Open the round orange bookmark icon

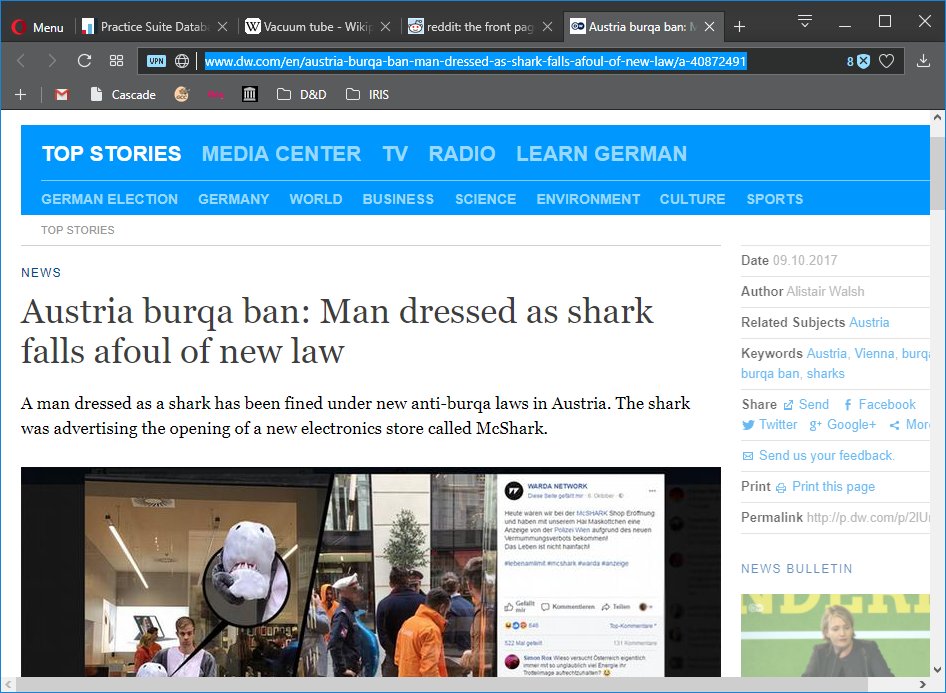point(182,95)
